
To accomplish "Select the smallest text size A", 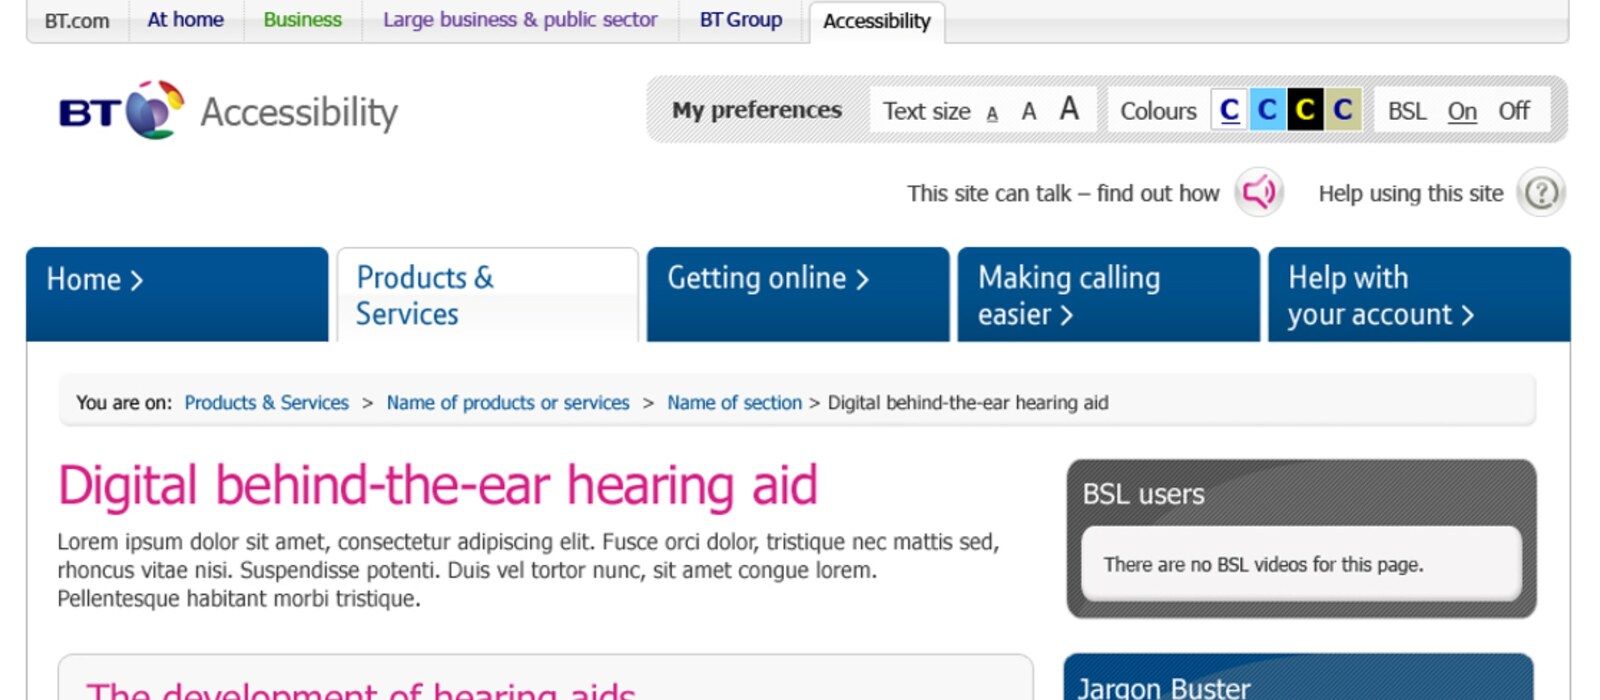I will pos(992,113).
